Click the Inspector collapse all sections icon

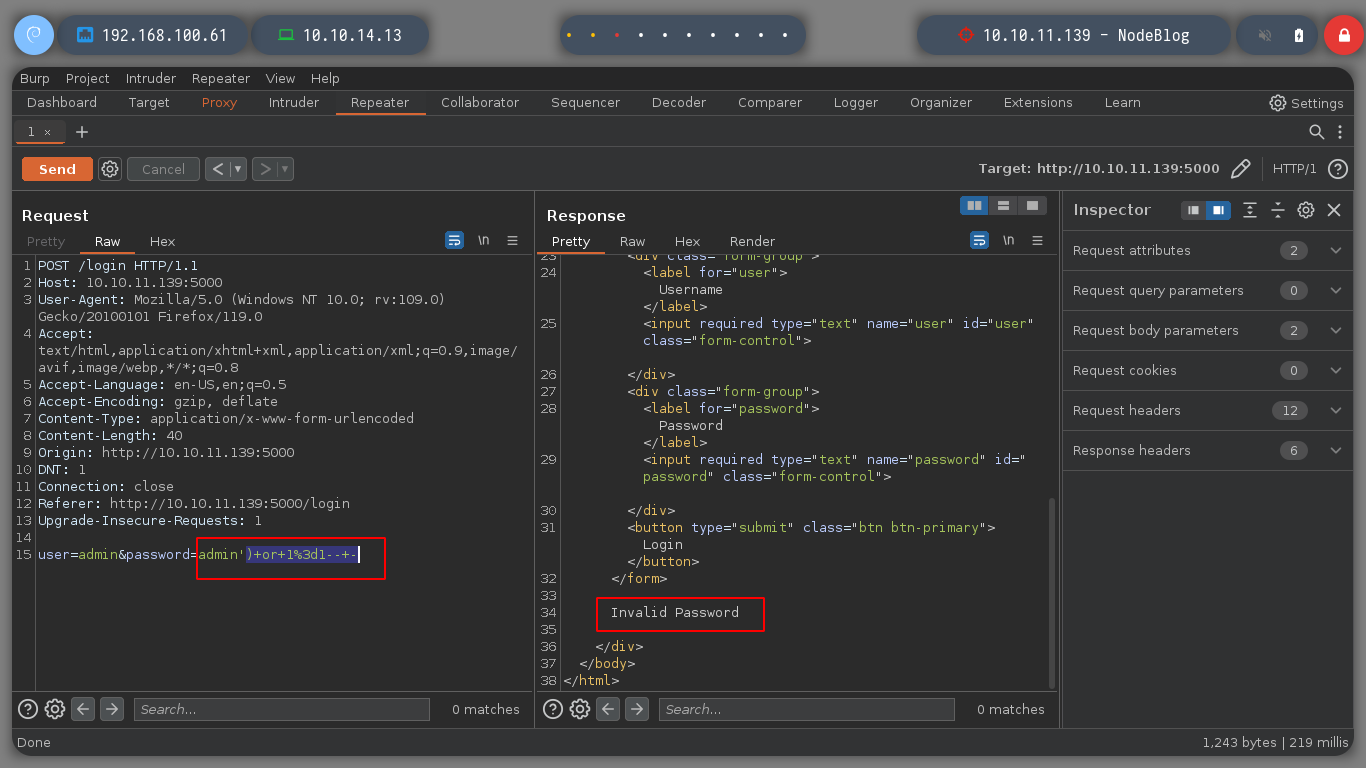pyautogui.click(x=1278, y=210)
